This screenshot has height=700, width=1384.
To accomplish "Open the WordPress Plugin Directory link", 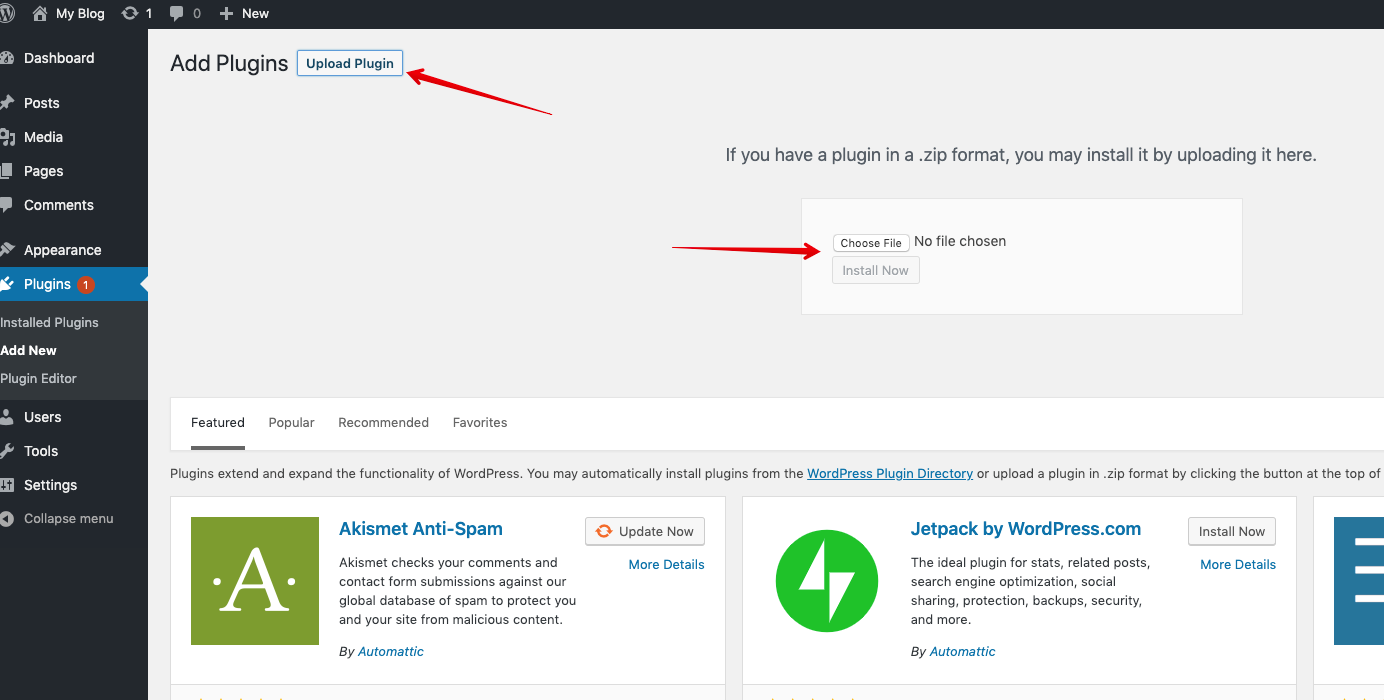I will [x=890, y=474].
